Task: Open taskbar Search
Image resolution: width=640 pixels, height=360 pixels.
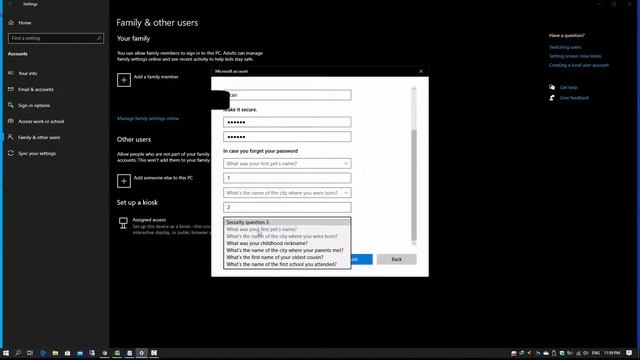Action: (18, 353)
